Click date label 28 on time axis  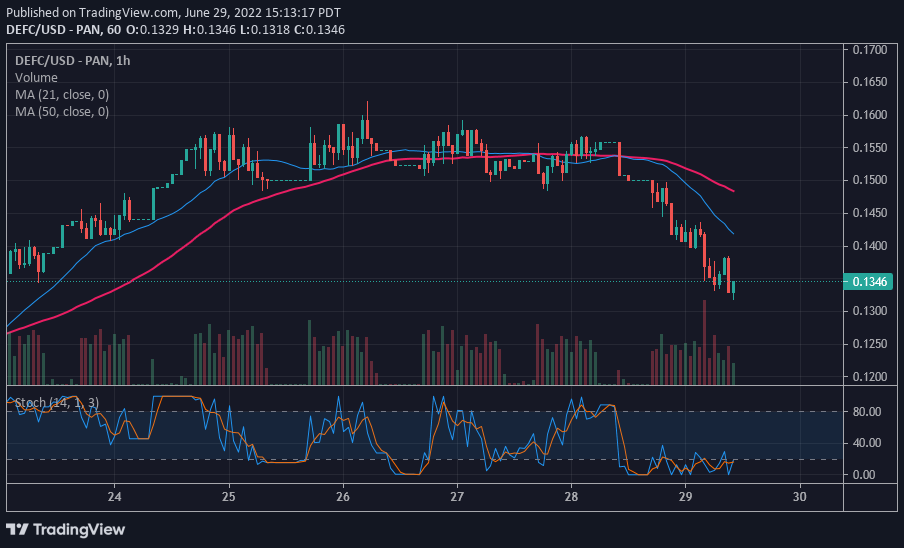[571, 496]
